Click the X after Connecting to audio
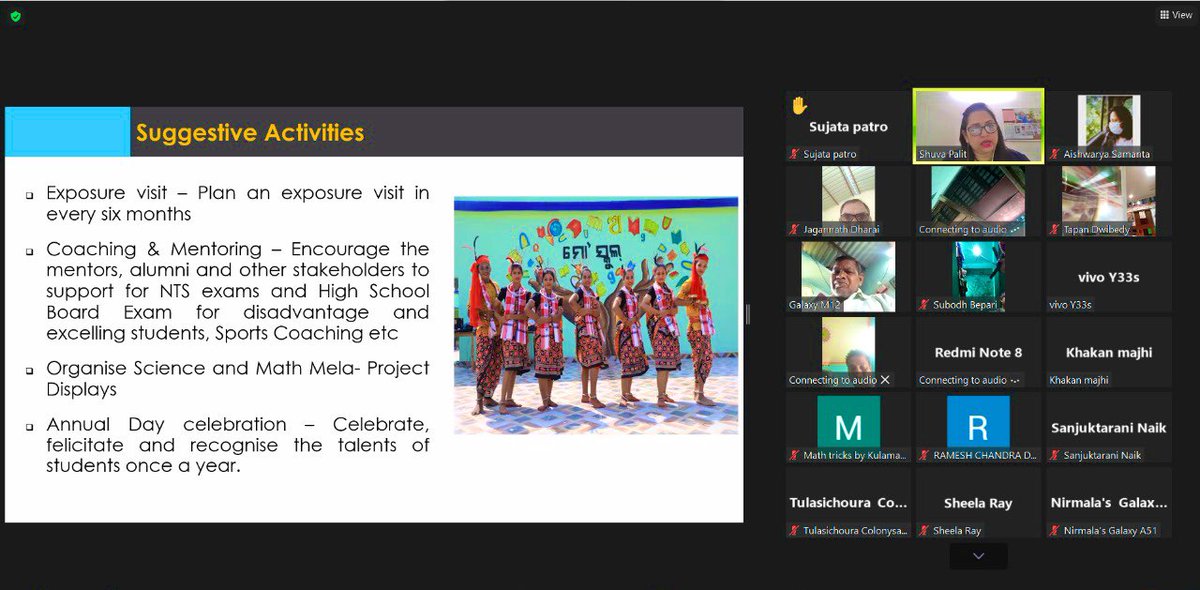 pos(885,380)
